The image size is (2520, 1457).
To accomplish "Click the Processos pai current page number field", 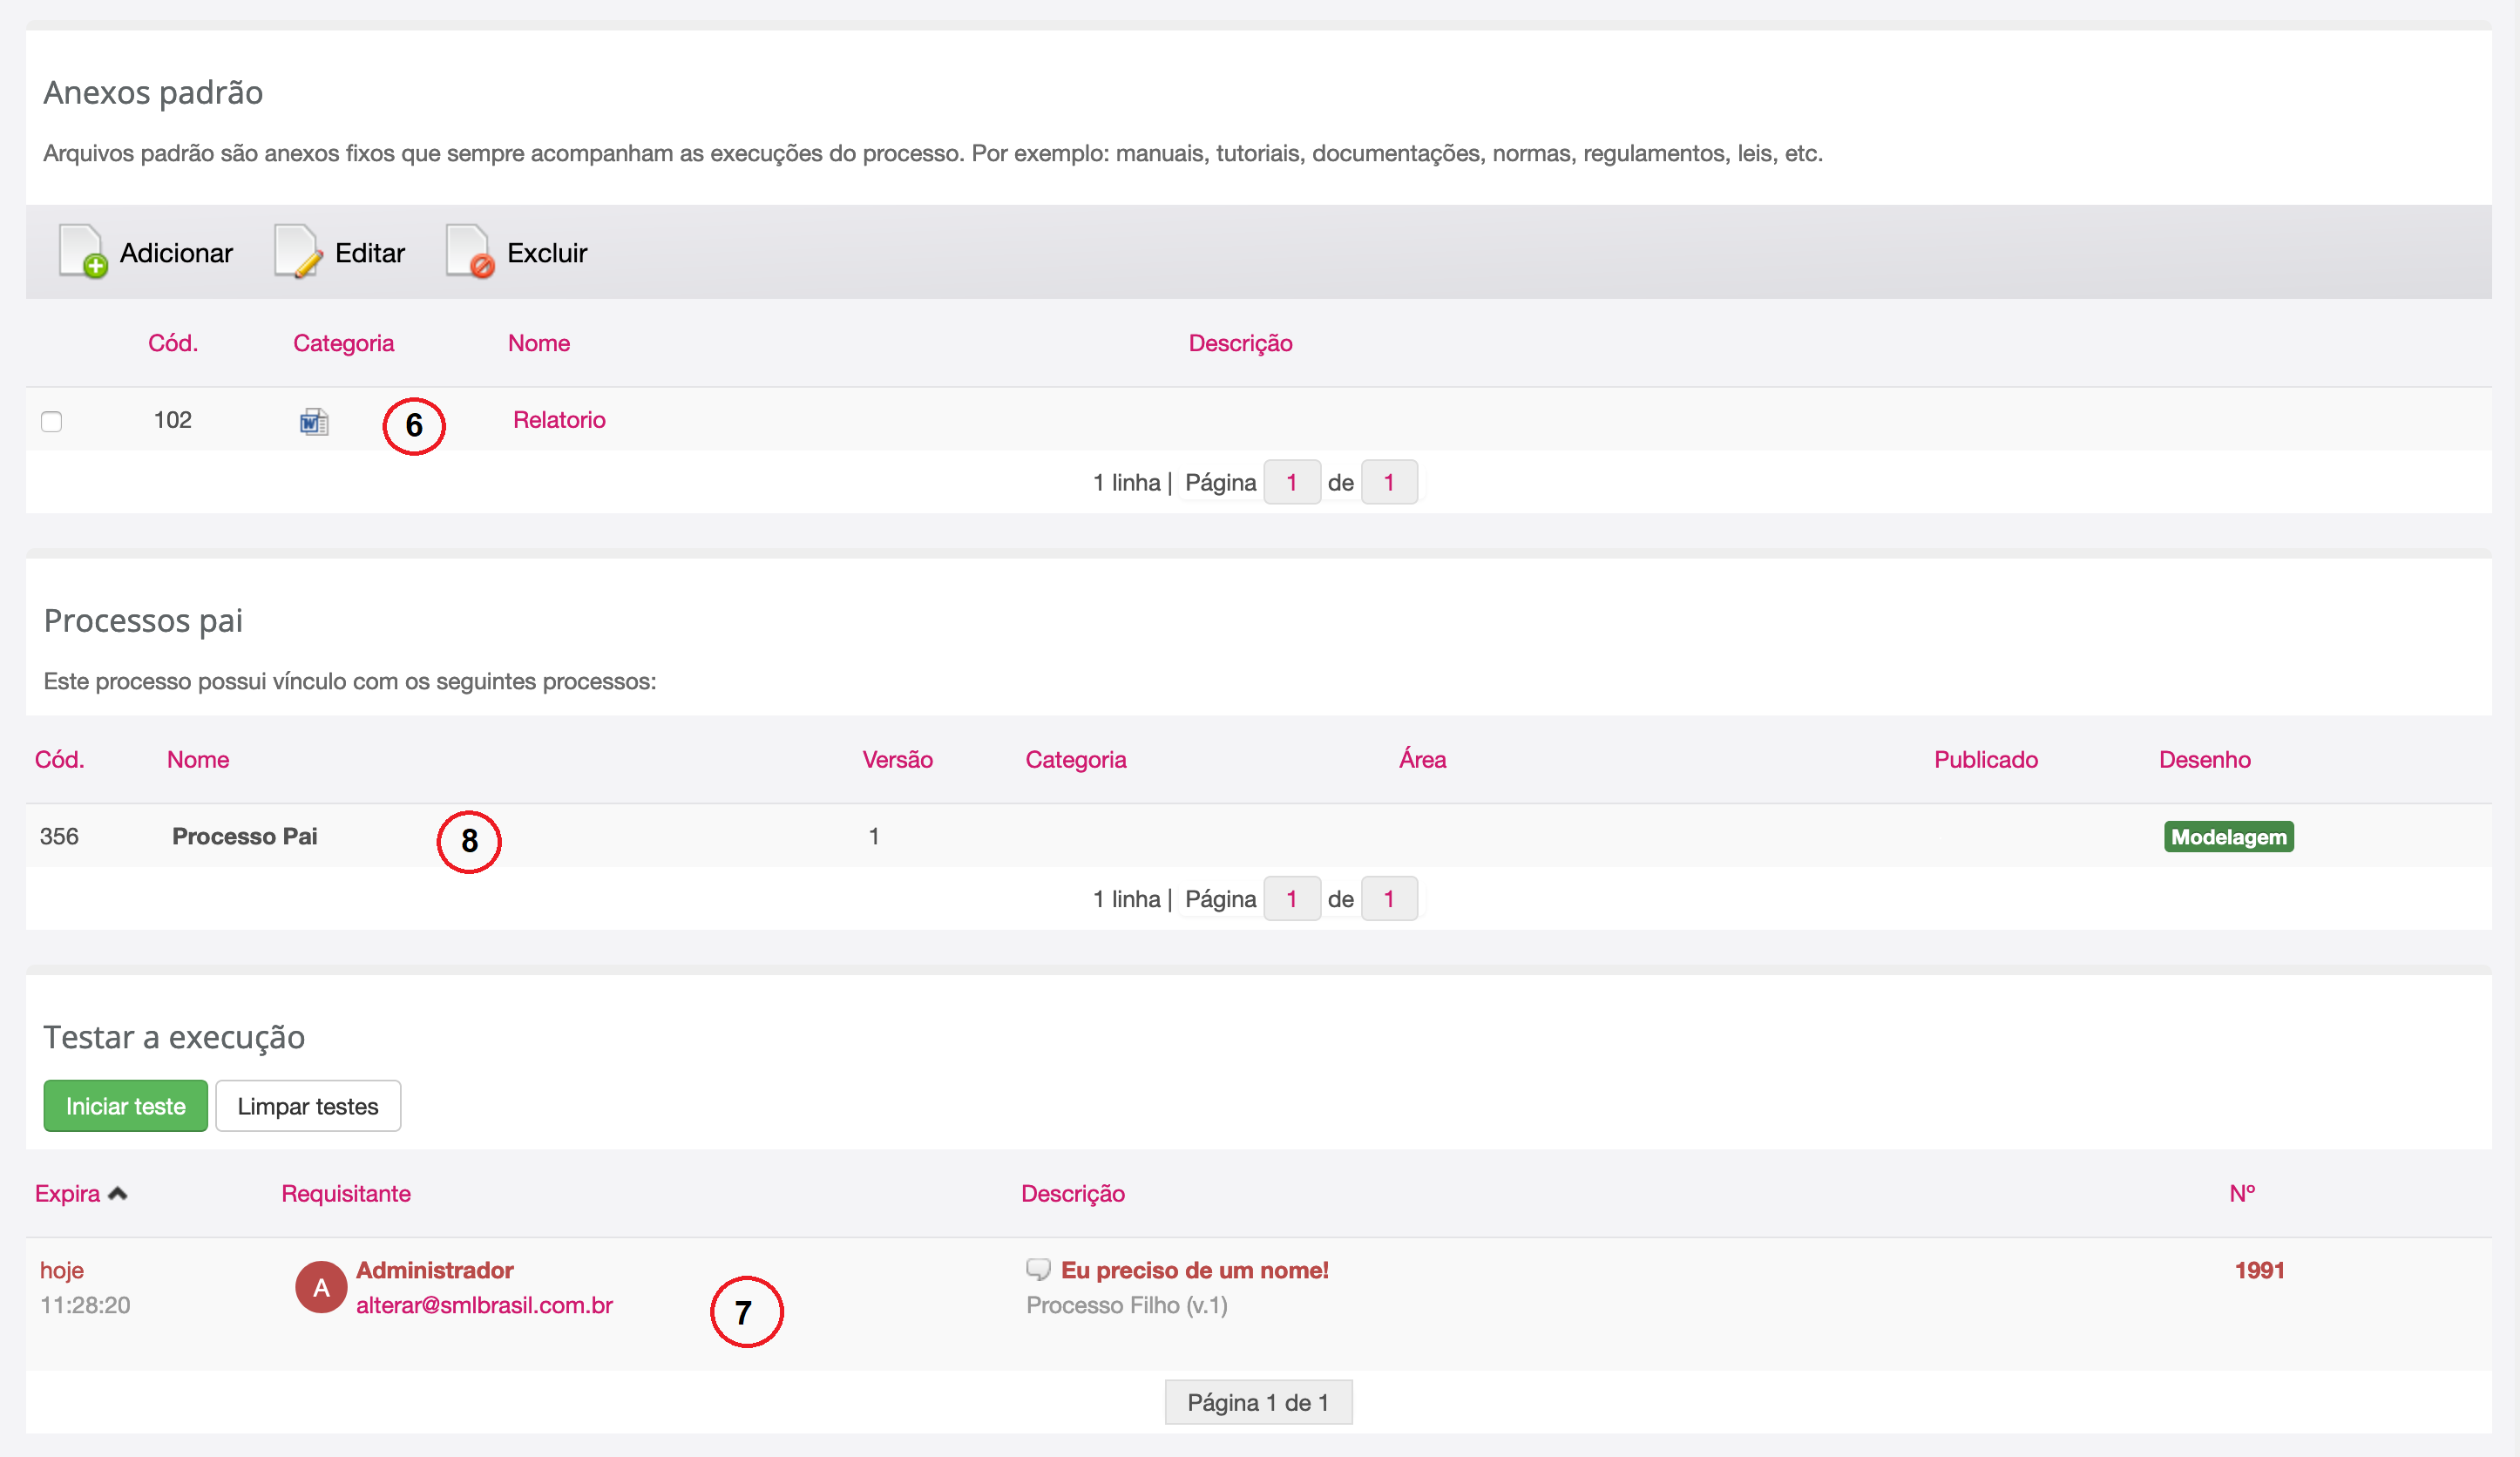I will point(1291,899).
